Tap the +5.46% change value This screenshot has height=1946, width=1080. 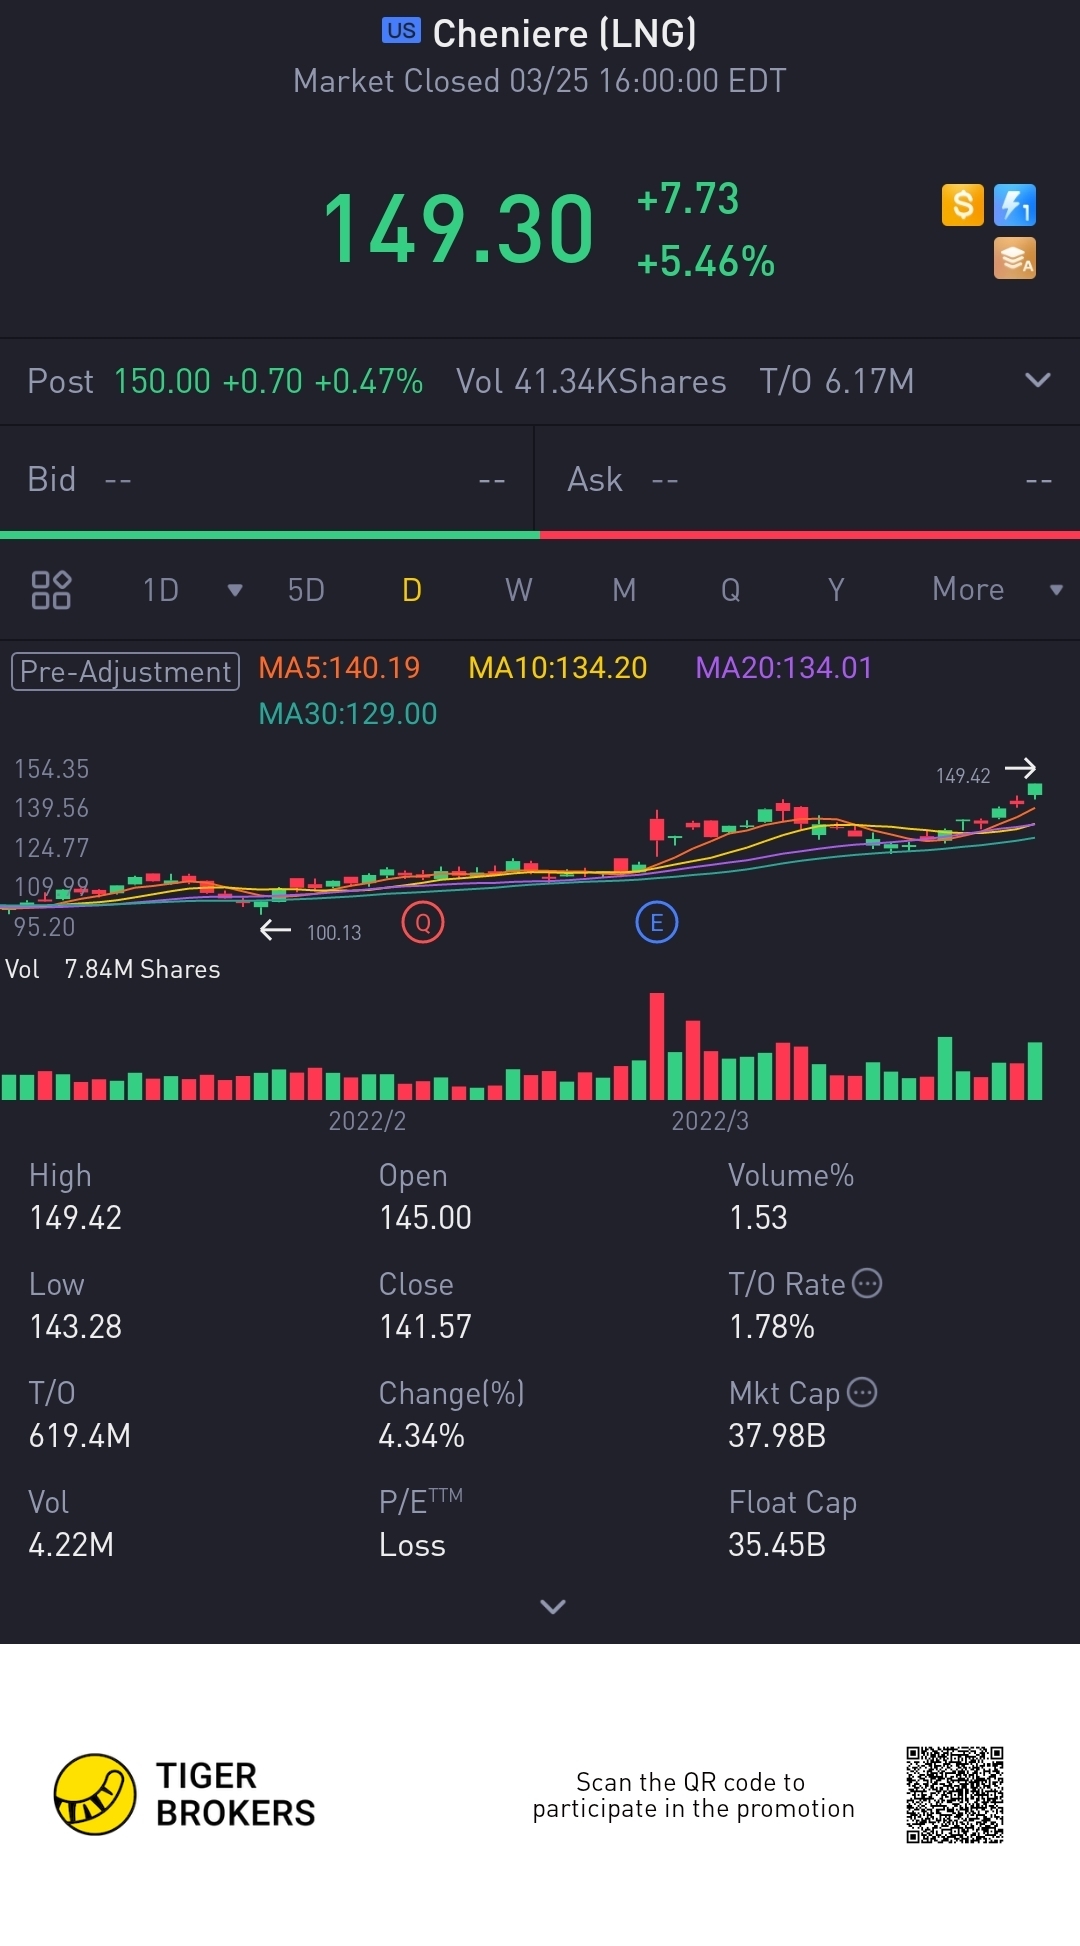click(706, 262)
